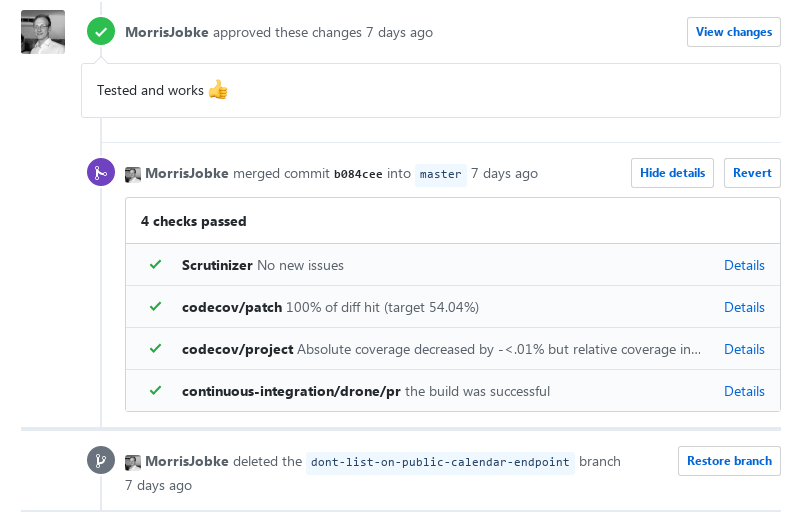Click the gray branch deleted icon
The width and height of the screenshot is (810, 519).
coord(101,460)
